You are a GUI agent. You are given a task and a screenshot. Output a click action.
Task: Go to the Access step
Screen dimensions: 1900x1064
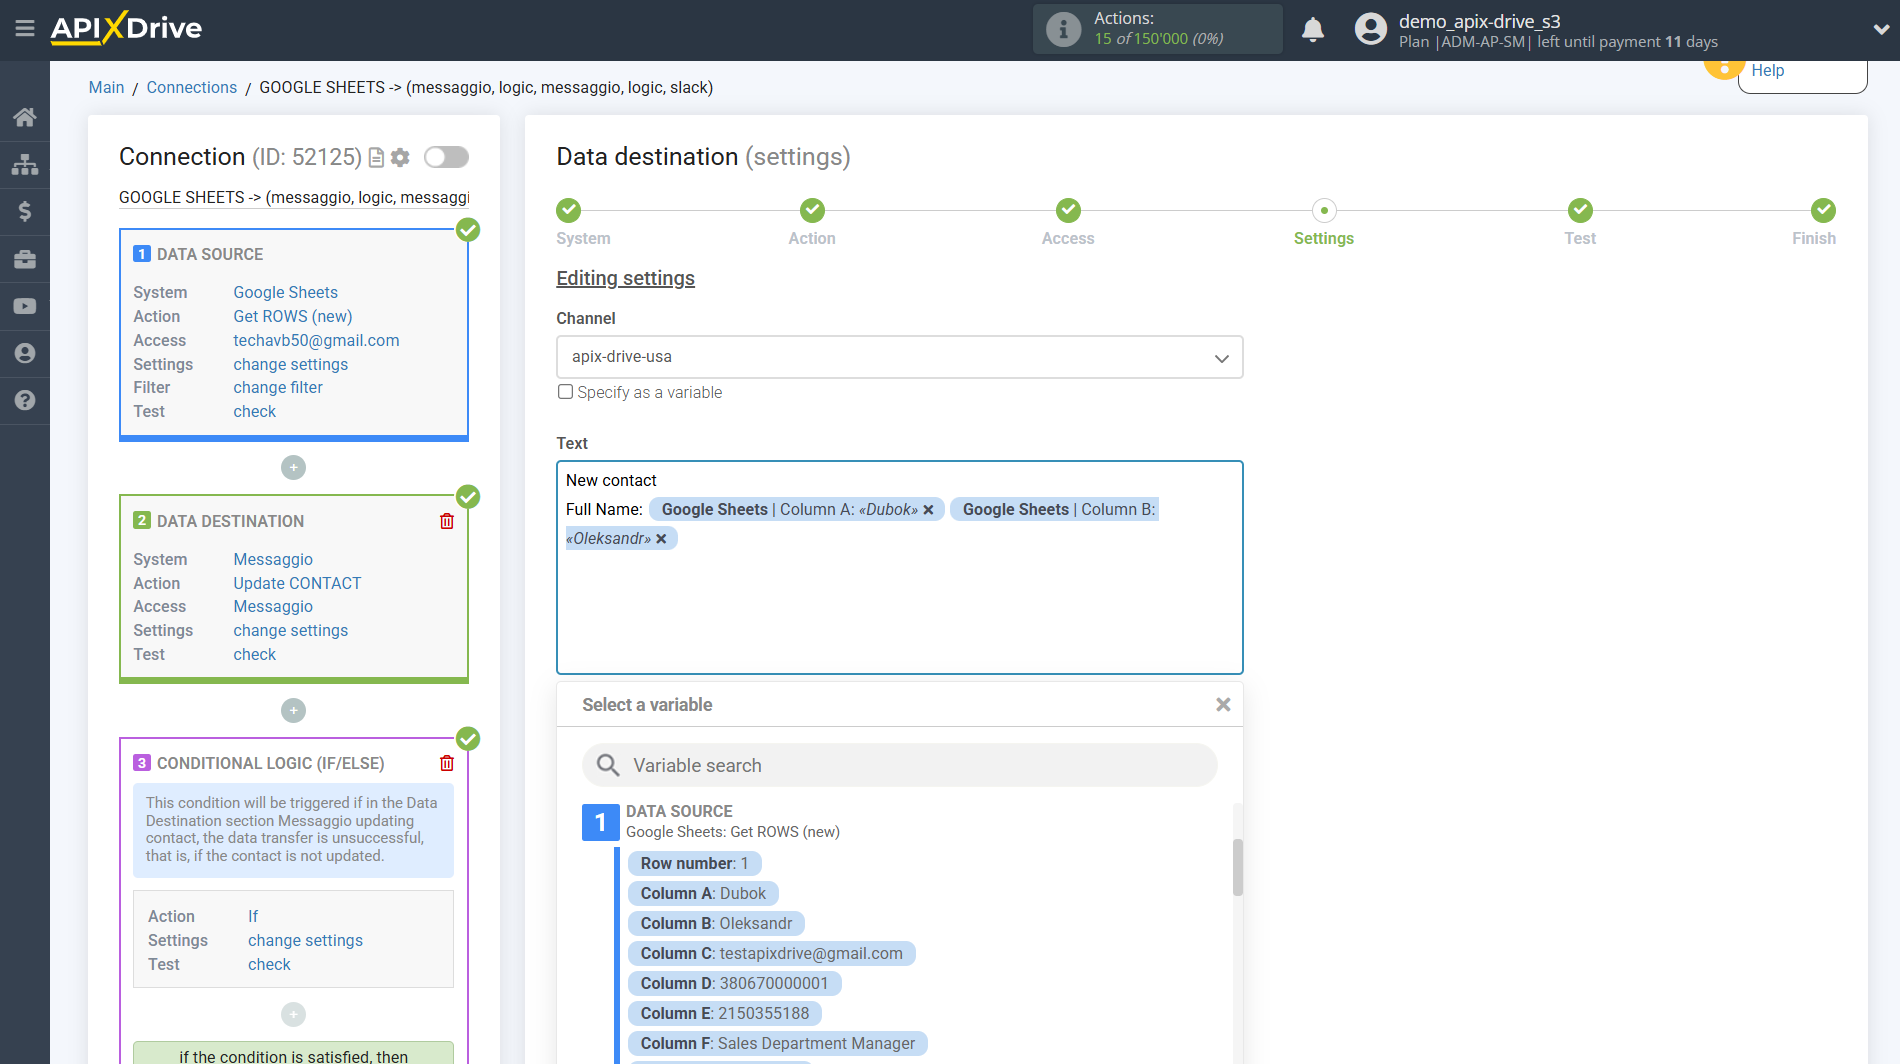[x=1068, y=210]
